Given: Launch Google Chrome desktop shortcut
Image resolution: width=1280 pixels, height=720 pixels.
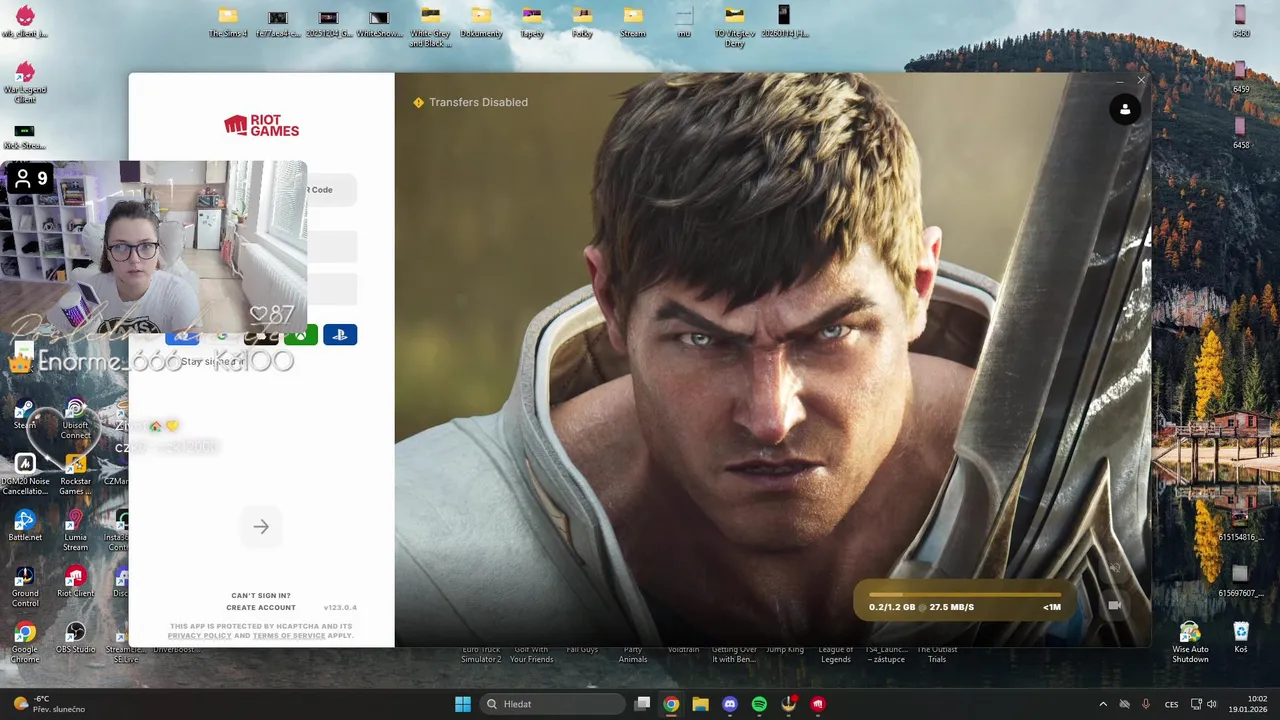Looking at the screenshot, I should [25, 643].
